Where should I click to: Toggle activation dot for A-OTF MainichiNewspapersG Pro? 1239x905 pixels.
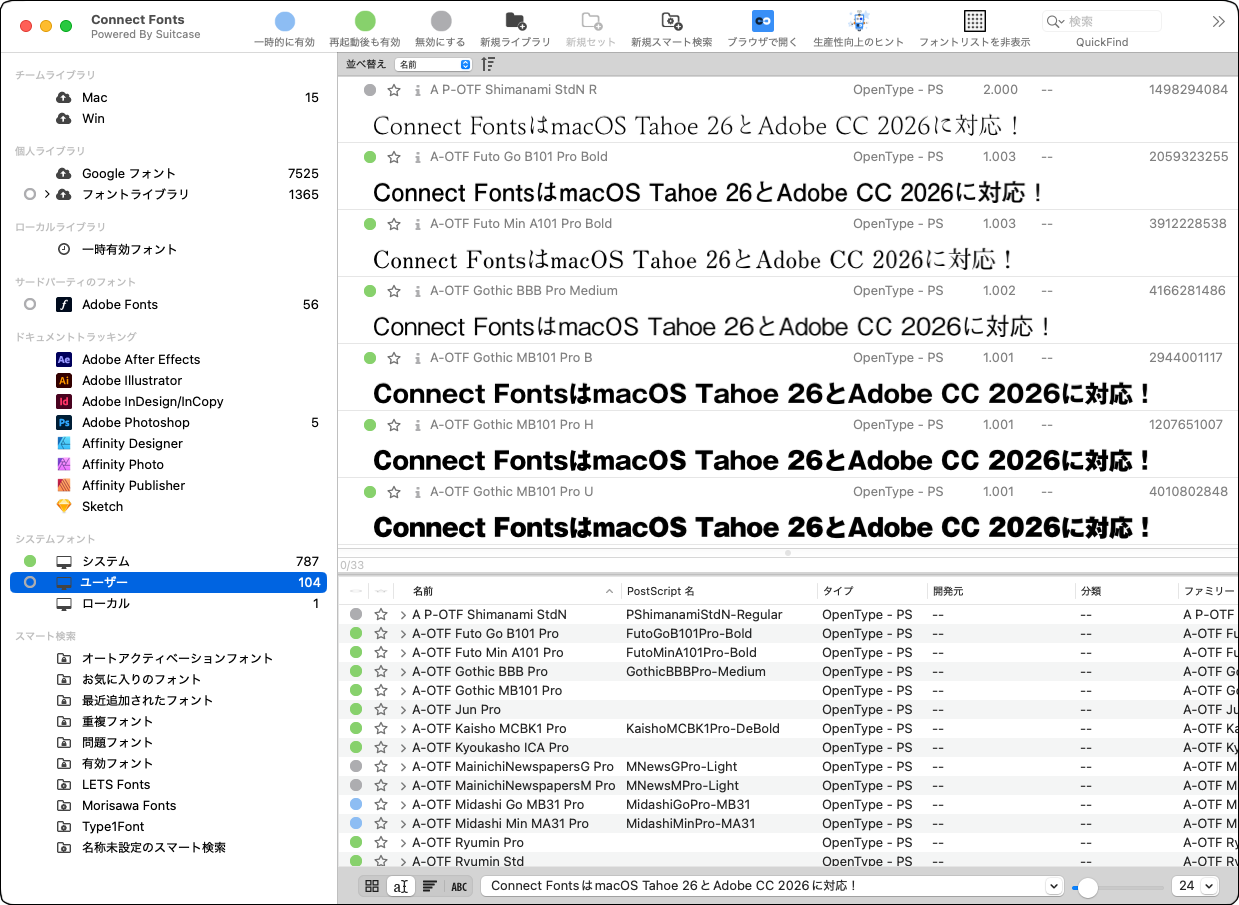[x=356, y=767]
